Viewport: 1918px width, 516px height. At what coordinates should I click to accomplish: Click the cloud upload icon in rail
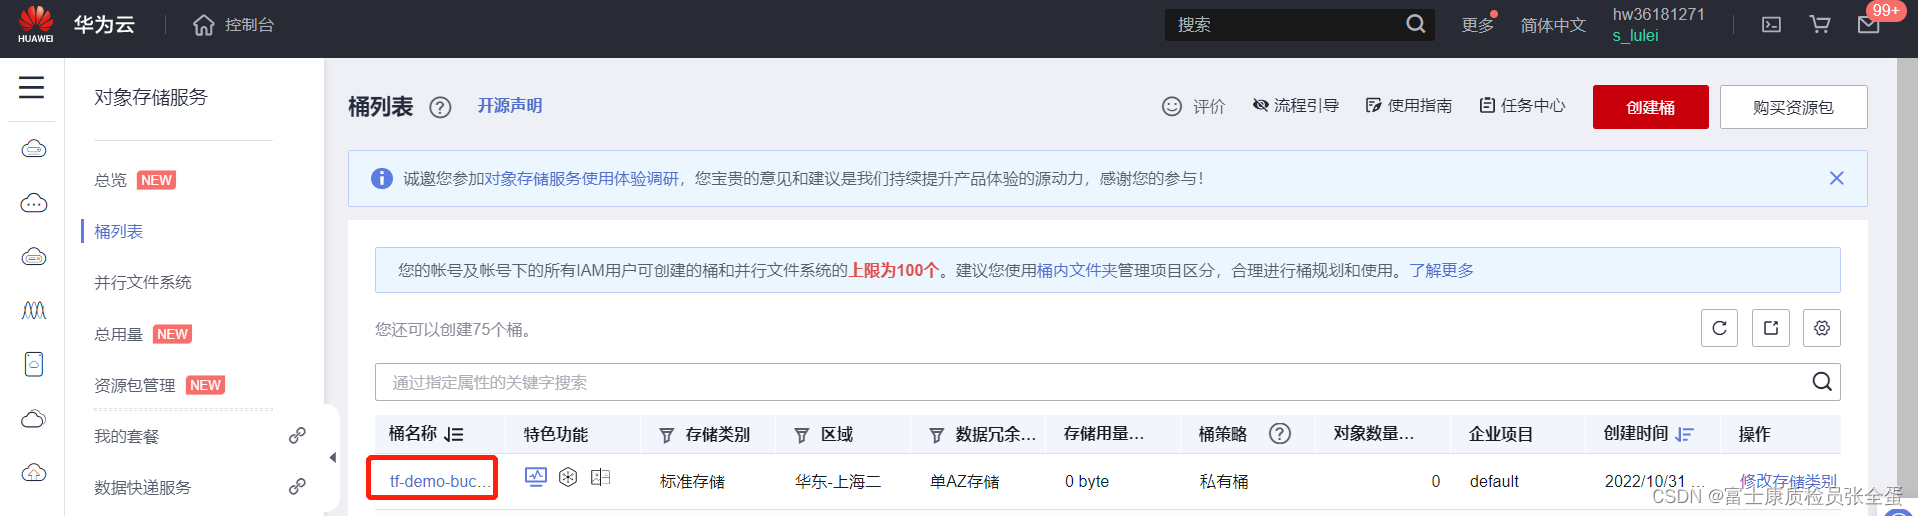pos(34,472)
